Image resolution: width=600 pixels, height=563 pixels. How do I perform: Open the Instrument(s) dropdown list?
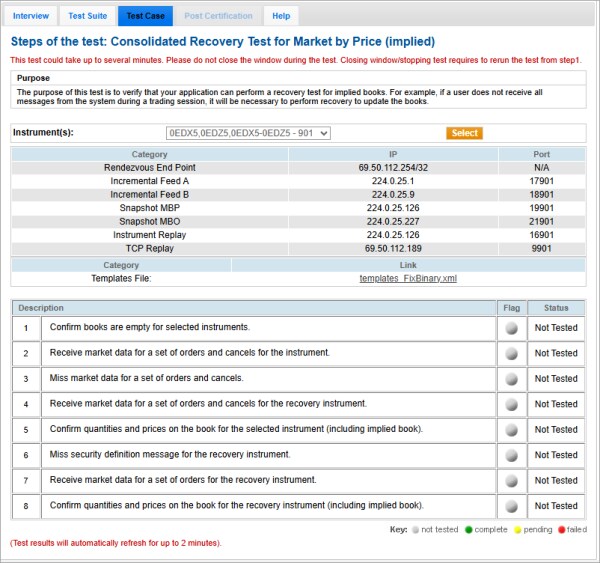(248, 133)
